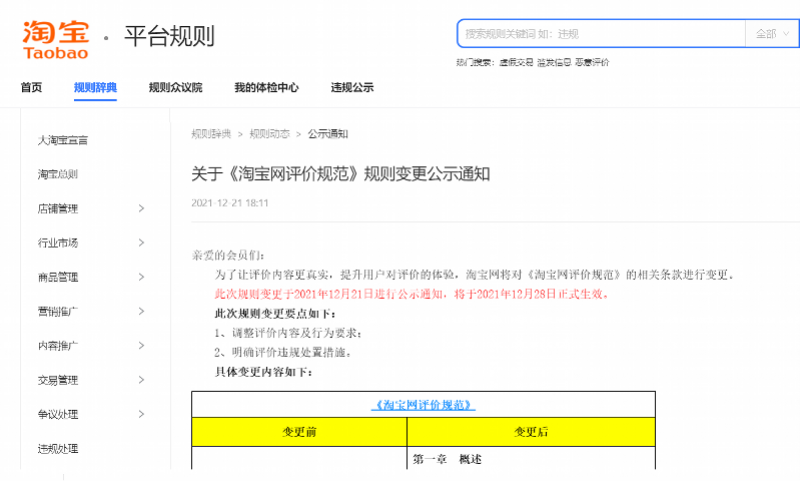This screenshot has height=481, width=800.
Task: Click the 规则动态 breadcrumb link
Action: (269, 134)
